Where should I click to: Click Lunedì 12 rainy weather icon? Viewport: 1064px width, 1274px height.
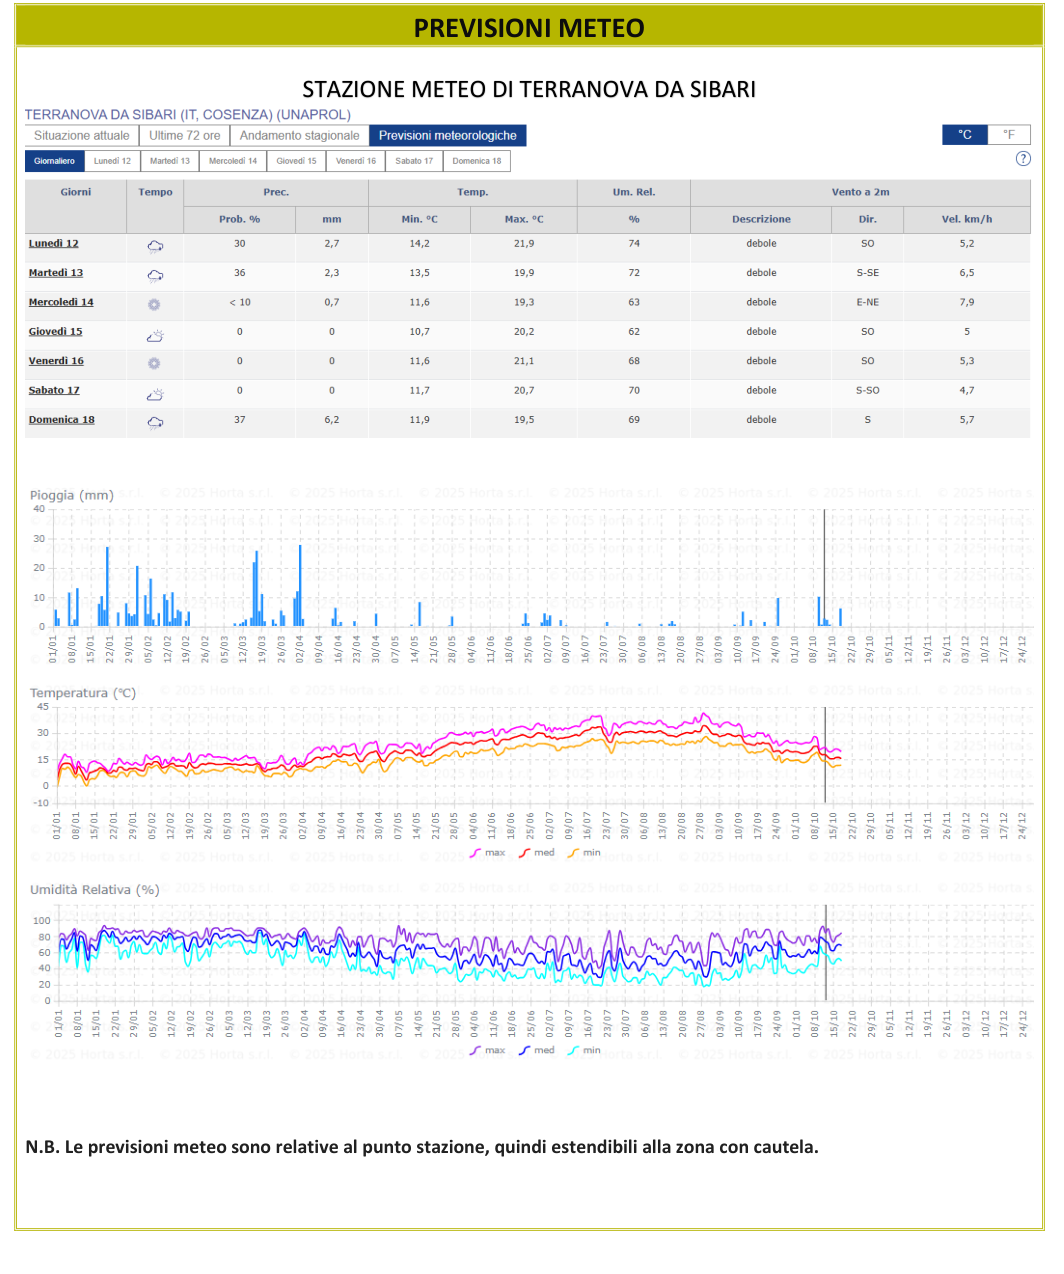point(155,246)
